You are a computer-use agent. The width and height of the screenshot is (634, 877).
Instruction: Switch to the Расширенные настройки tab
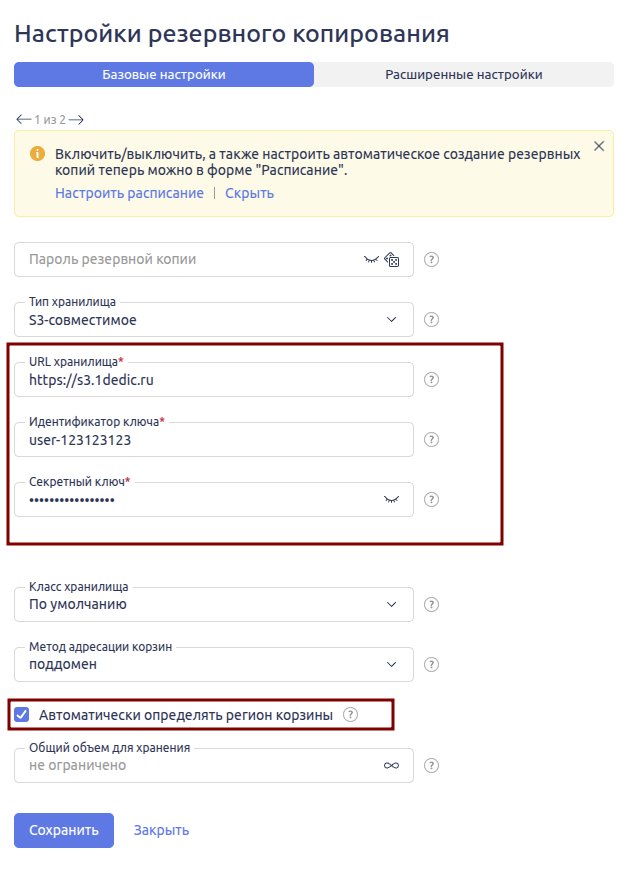click(x=464, y=75)
